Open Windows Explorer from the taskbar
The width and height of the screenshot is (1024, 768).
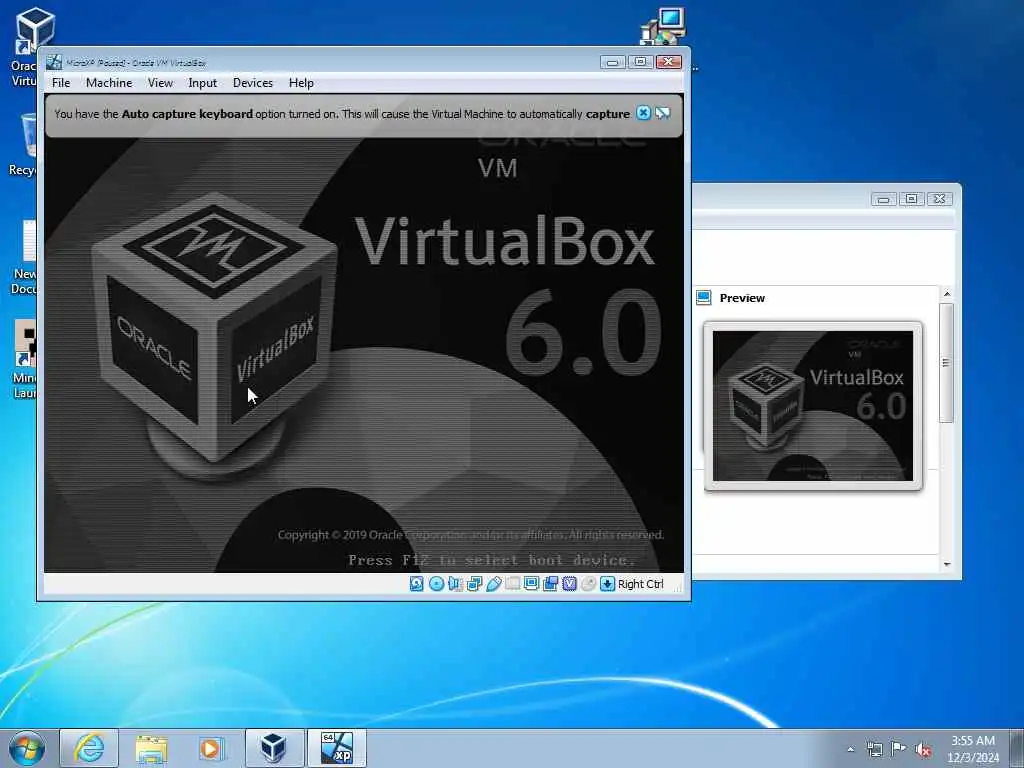click(x=152, y=748)
